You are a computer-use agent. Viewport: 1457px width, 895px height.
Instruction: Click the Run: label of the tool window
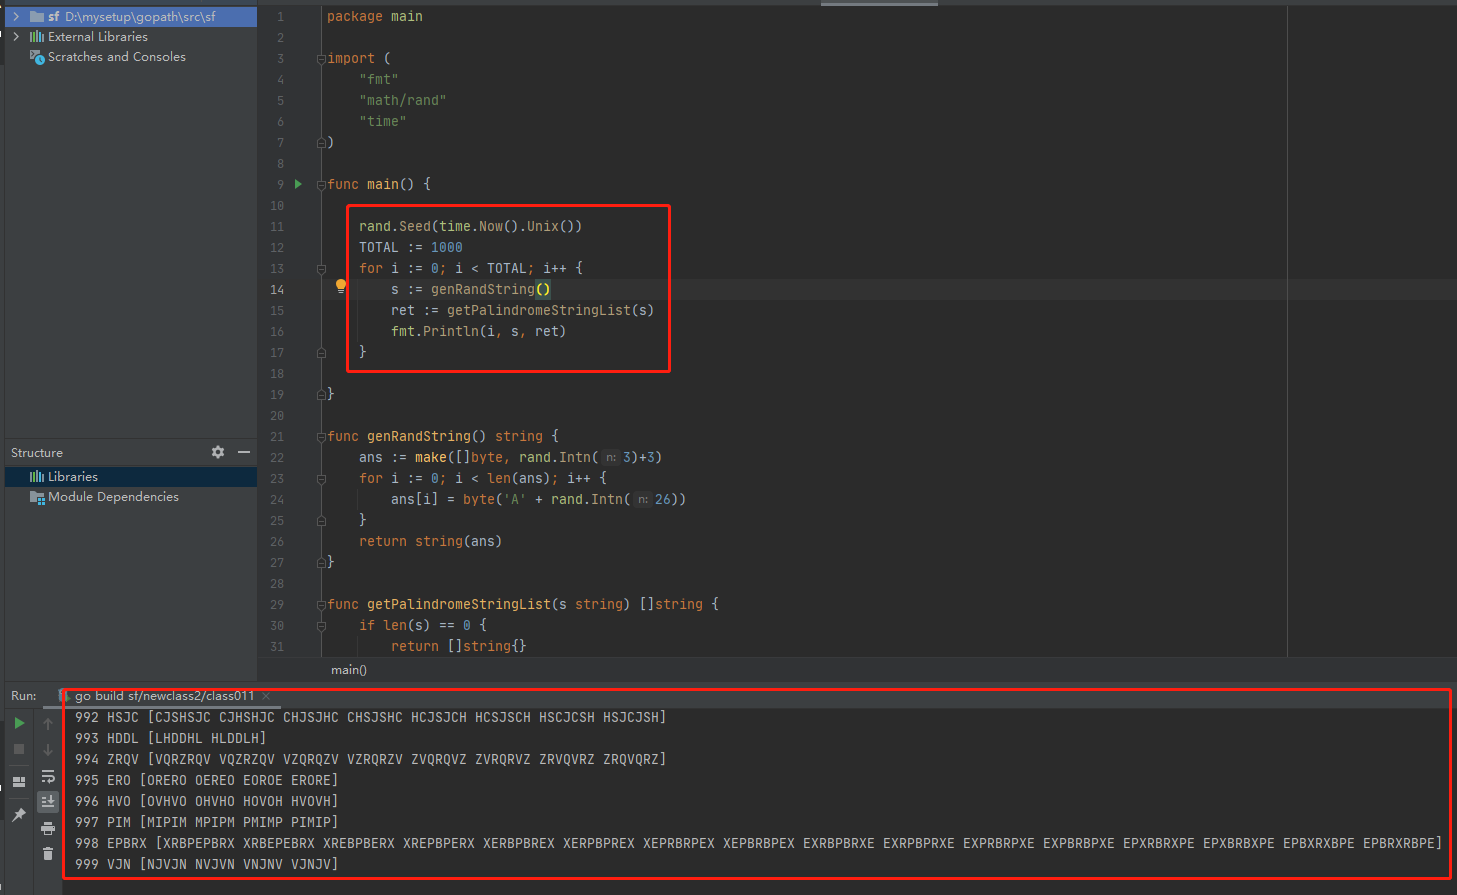(24, 696)
